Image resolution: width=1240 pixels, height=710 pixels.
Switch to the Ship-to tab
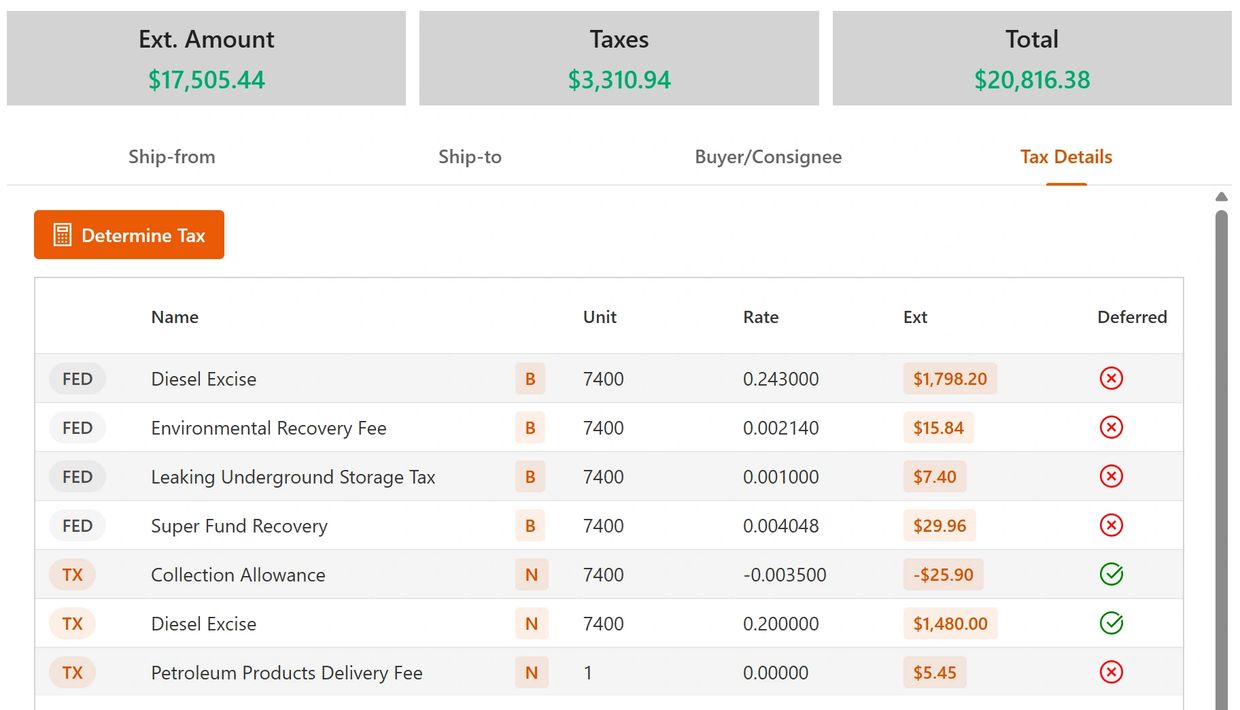470,157
